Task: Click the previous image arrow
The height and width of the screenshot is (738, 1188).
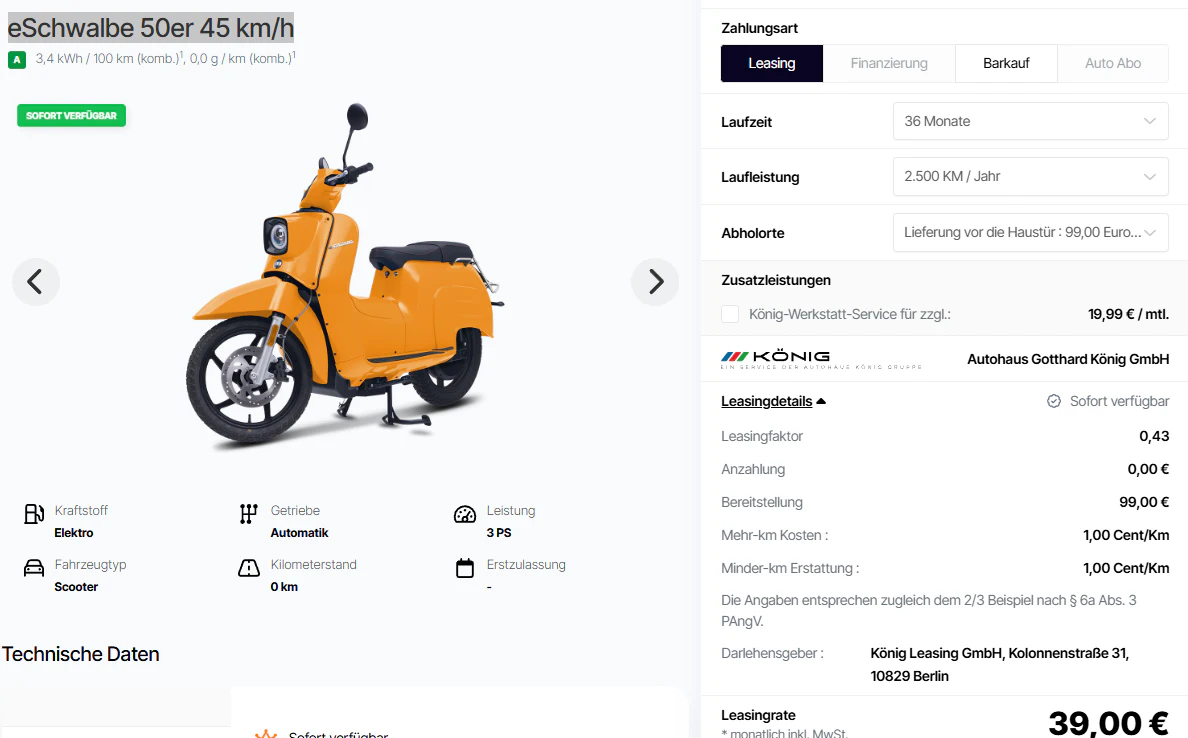Action: [x=36, y=282]
